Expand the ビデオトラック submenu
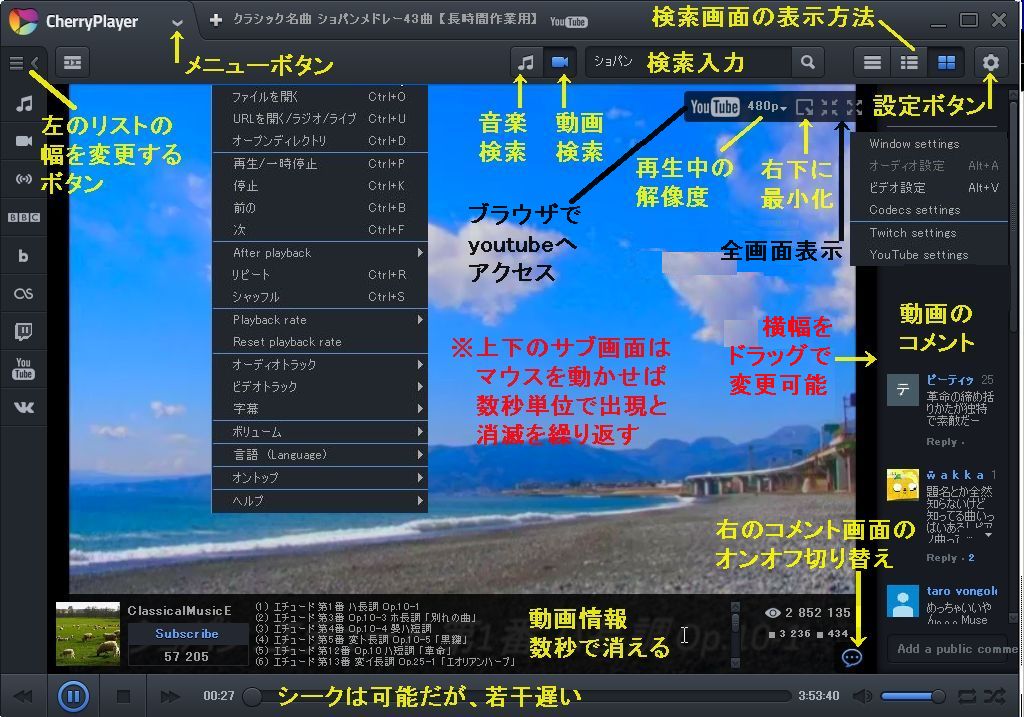This screenshot has height=717, width=1024. pos(320,387)
